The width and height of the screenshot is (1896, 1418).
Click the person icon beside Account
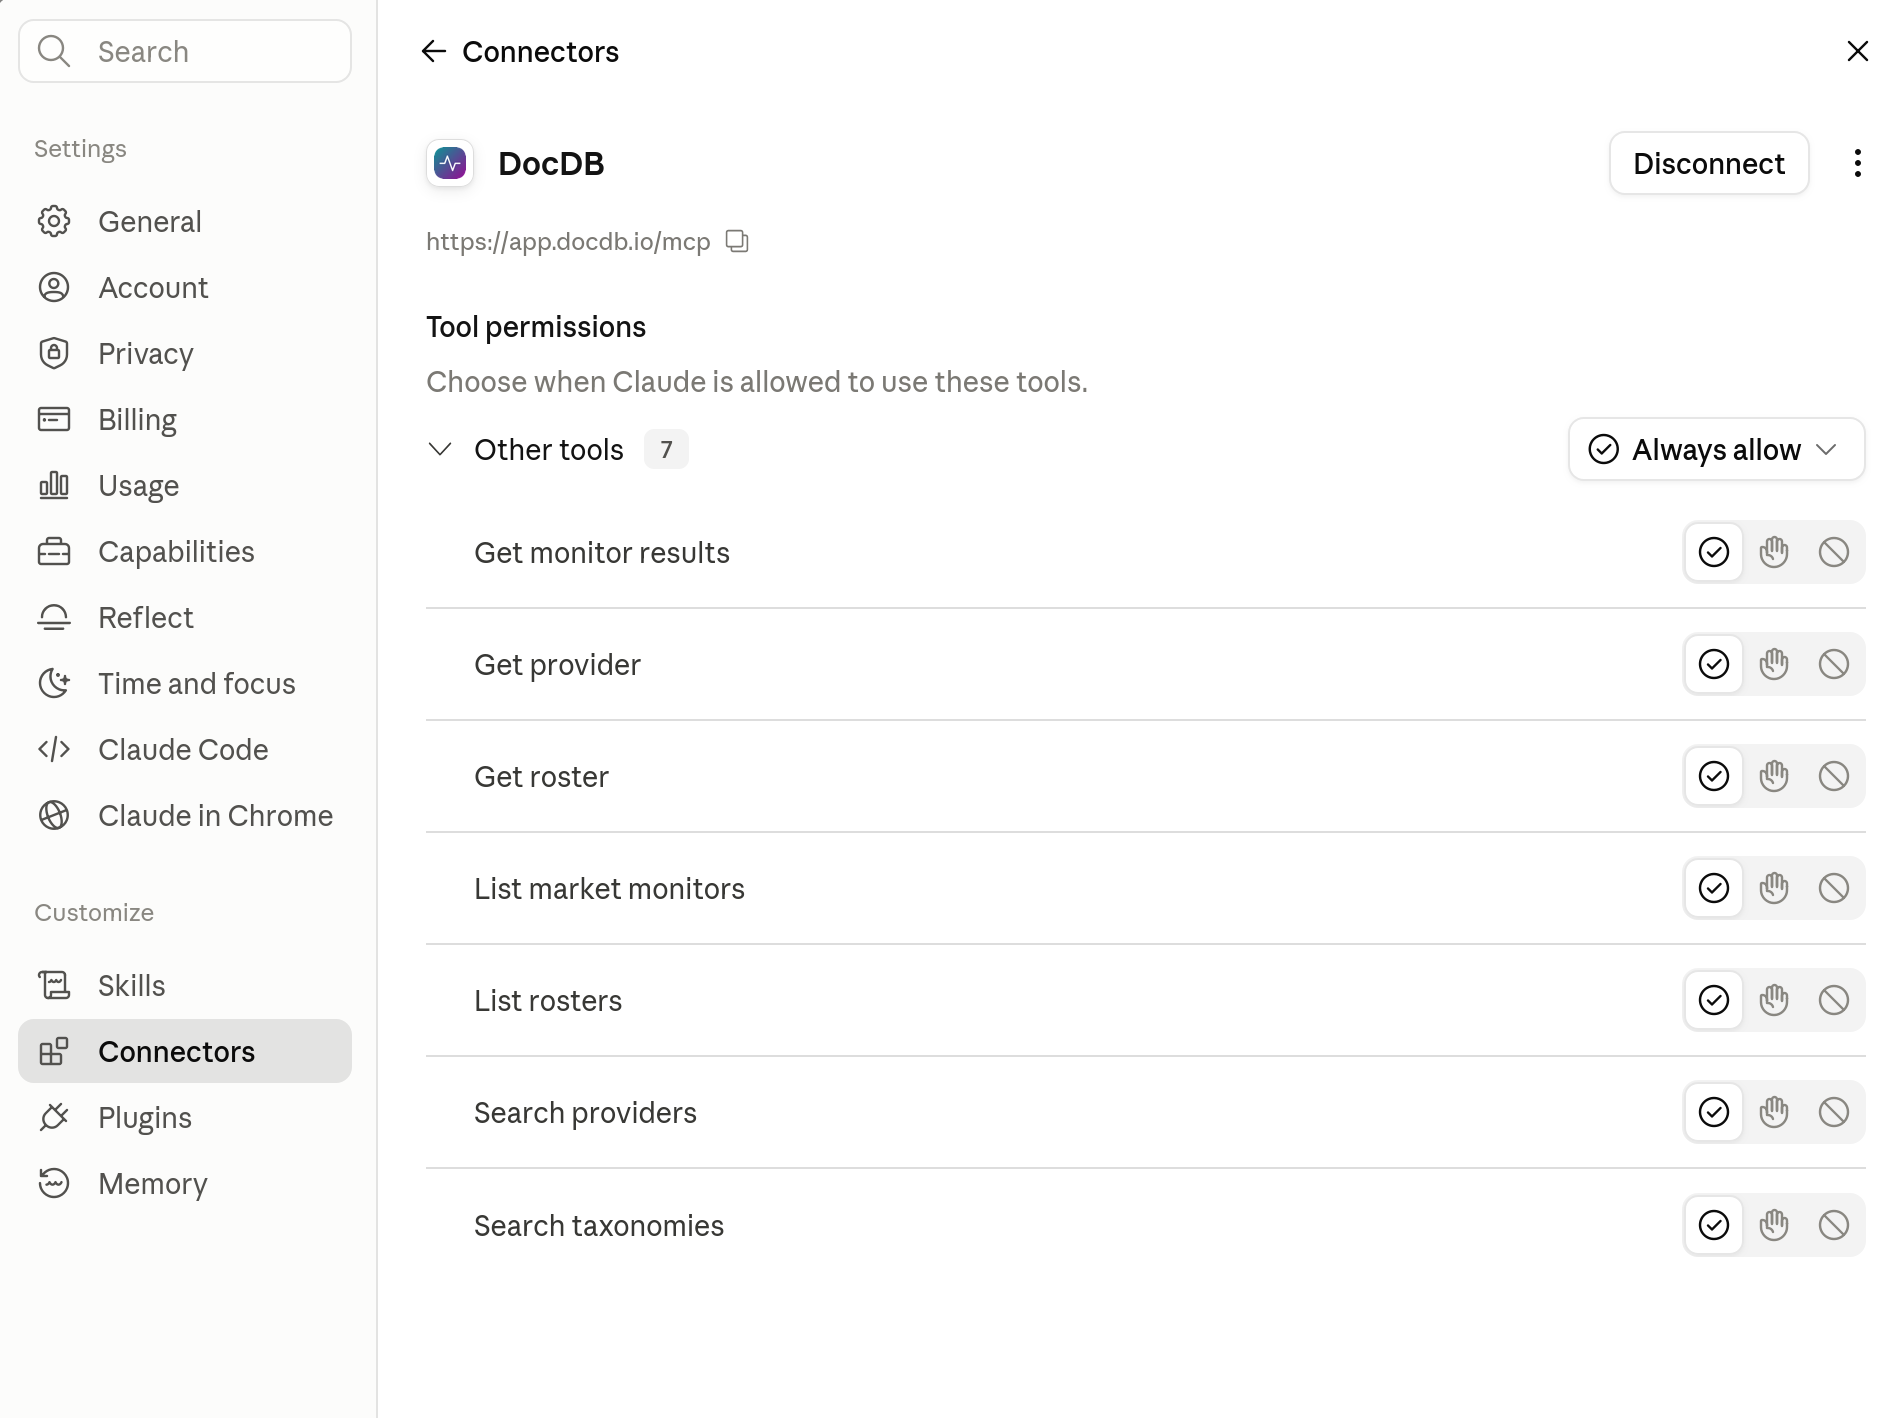pyautogui.click(x=54, y=287)
